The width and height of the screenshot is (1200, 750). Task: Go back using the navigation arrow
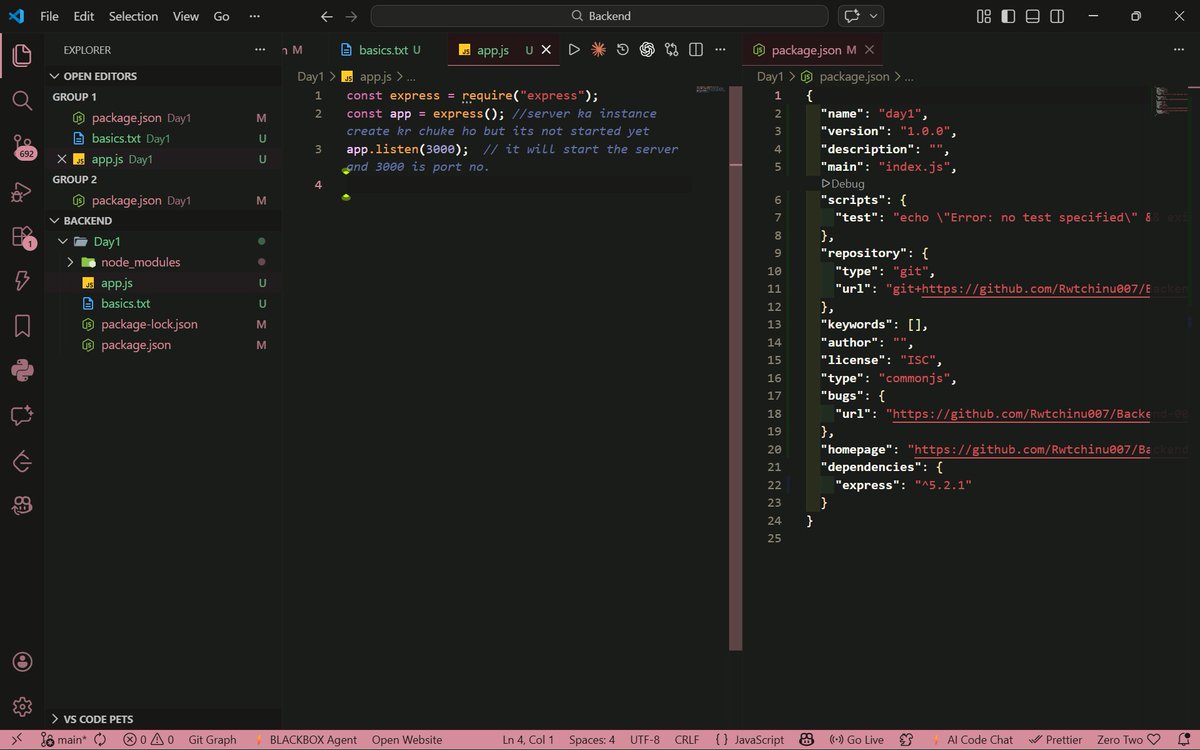326,16
